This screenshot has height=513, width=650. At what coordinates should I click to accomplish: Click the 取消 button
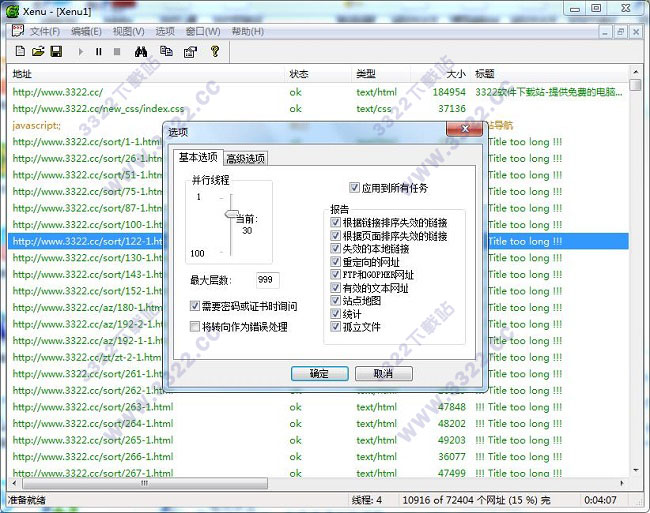[383, 373]
